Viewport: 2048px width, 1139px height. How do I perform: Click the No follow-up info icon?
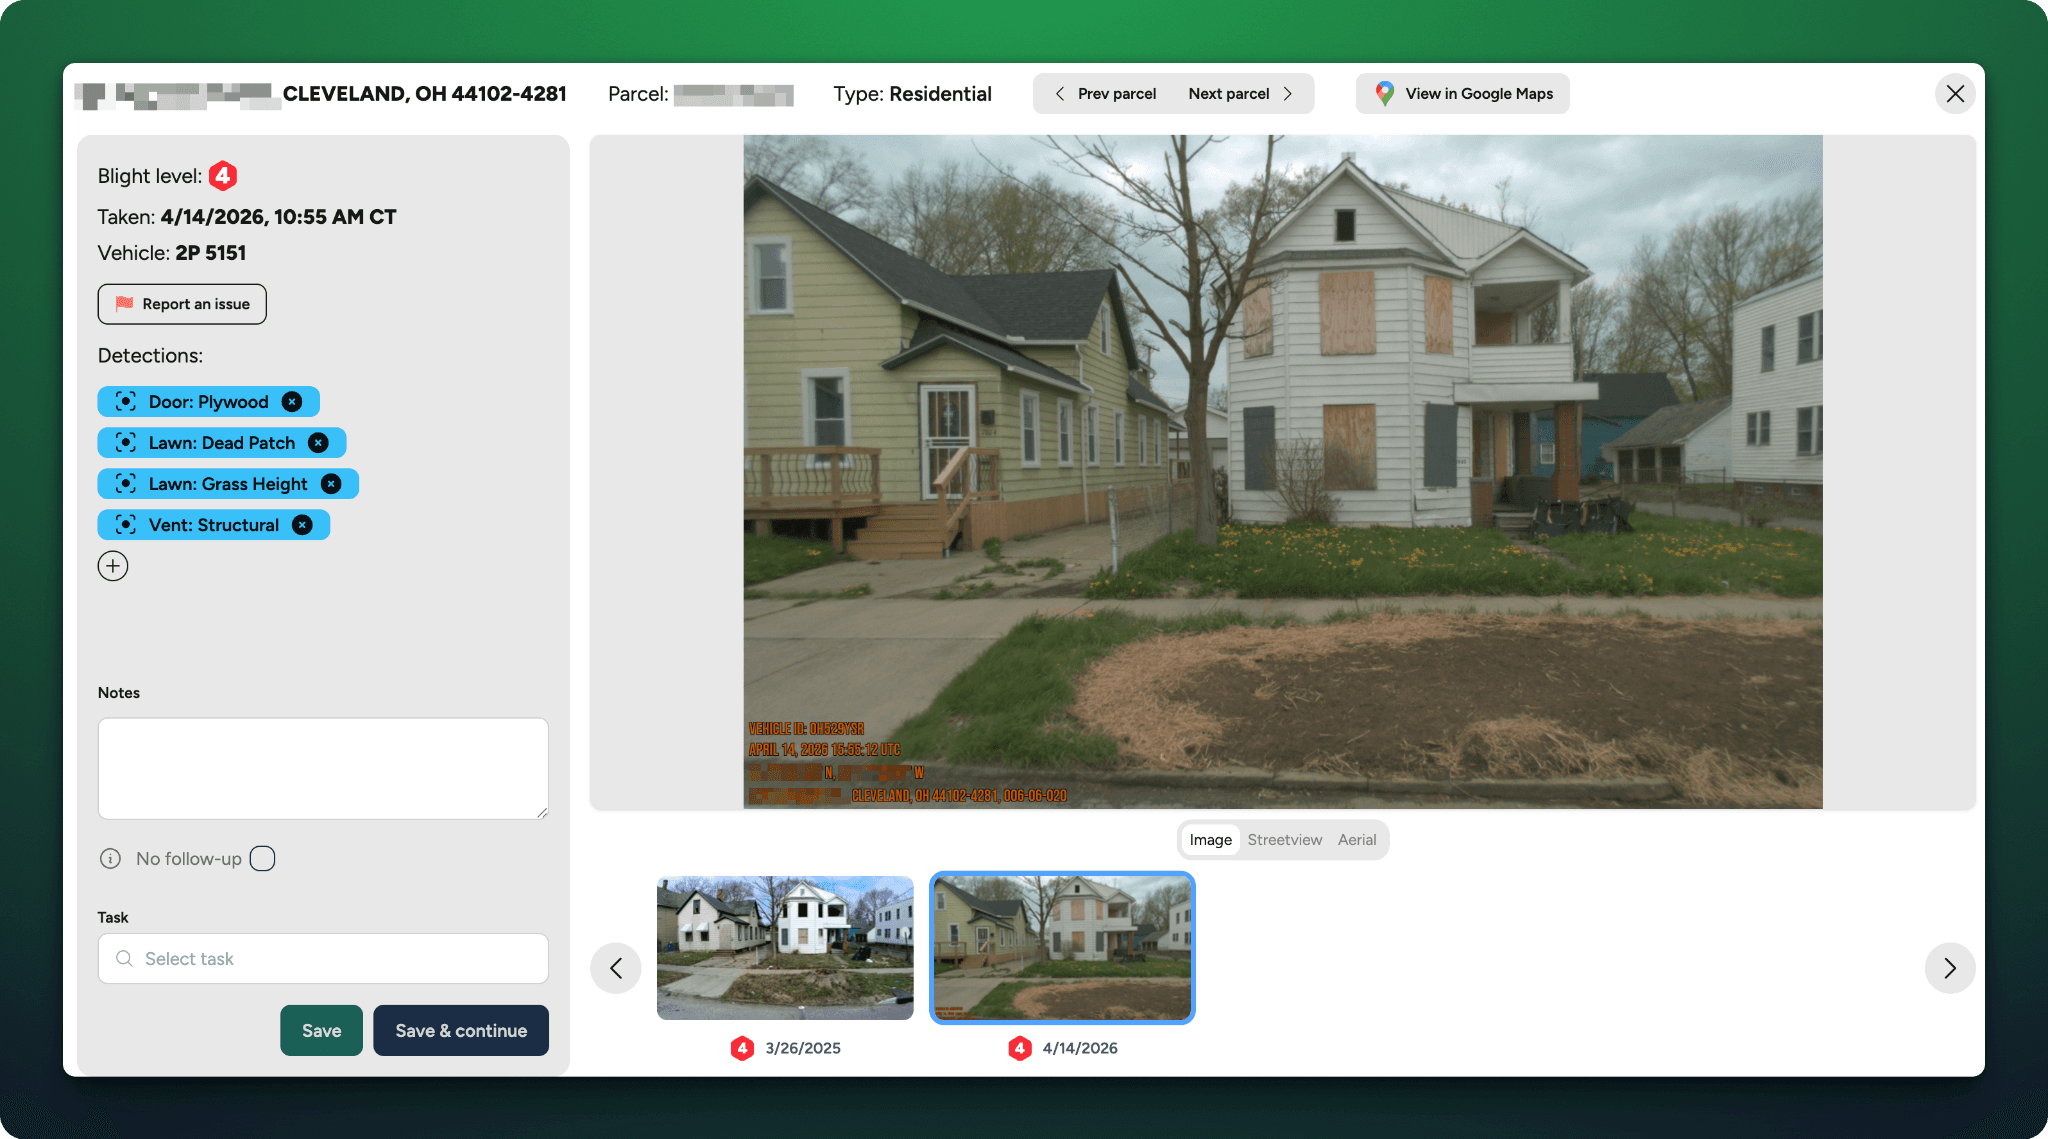coord(110,859)
